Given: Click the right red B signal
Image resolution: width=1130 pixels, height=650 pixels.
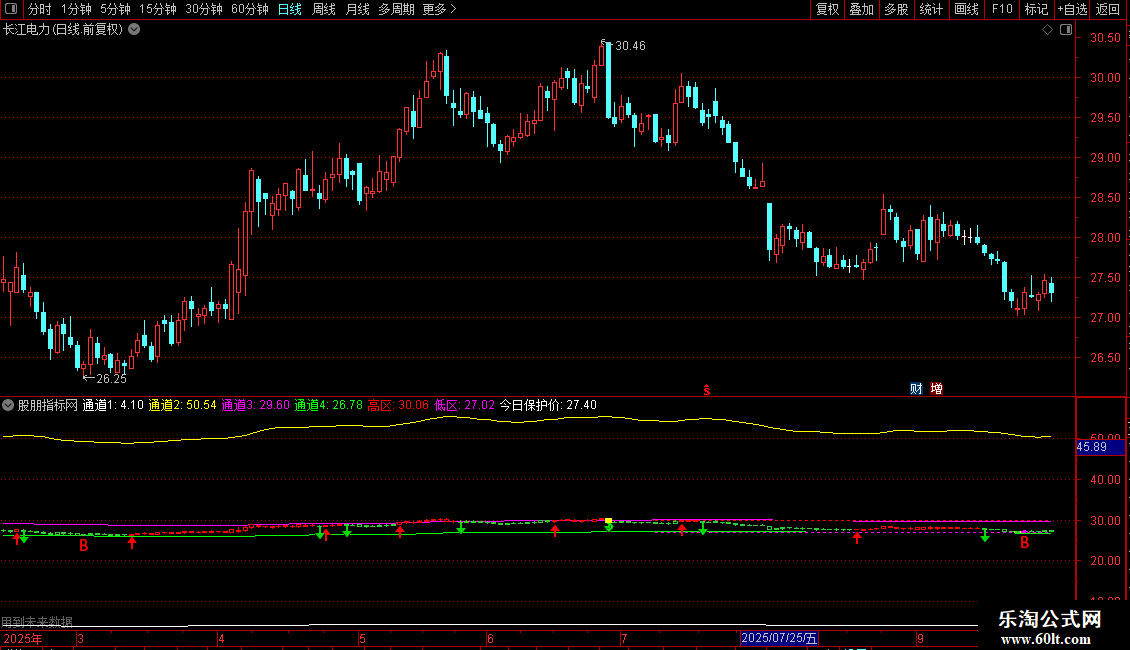Looking at the screenshot, I should pyautogui.click(x=1025, y=543).
